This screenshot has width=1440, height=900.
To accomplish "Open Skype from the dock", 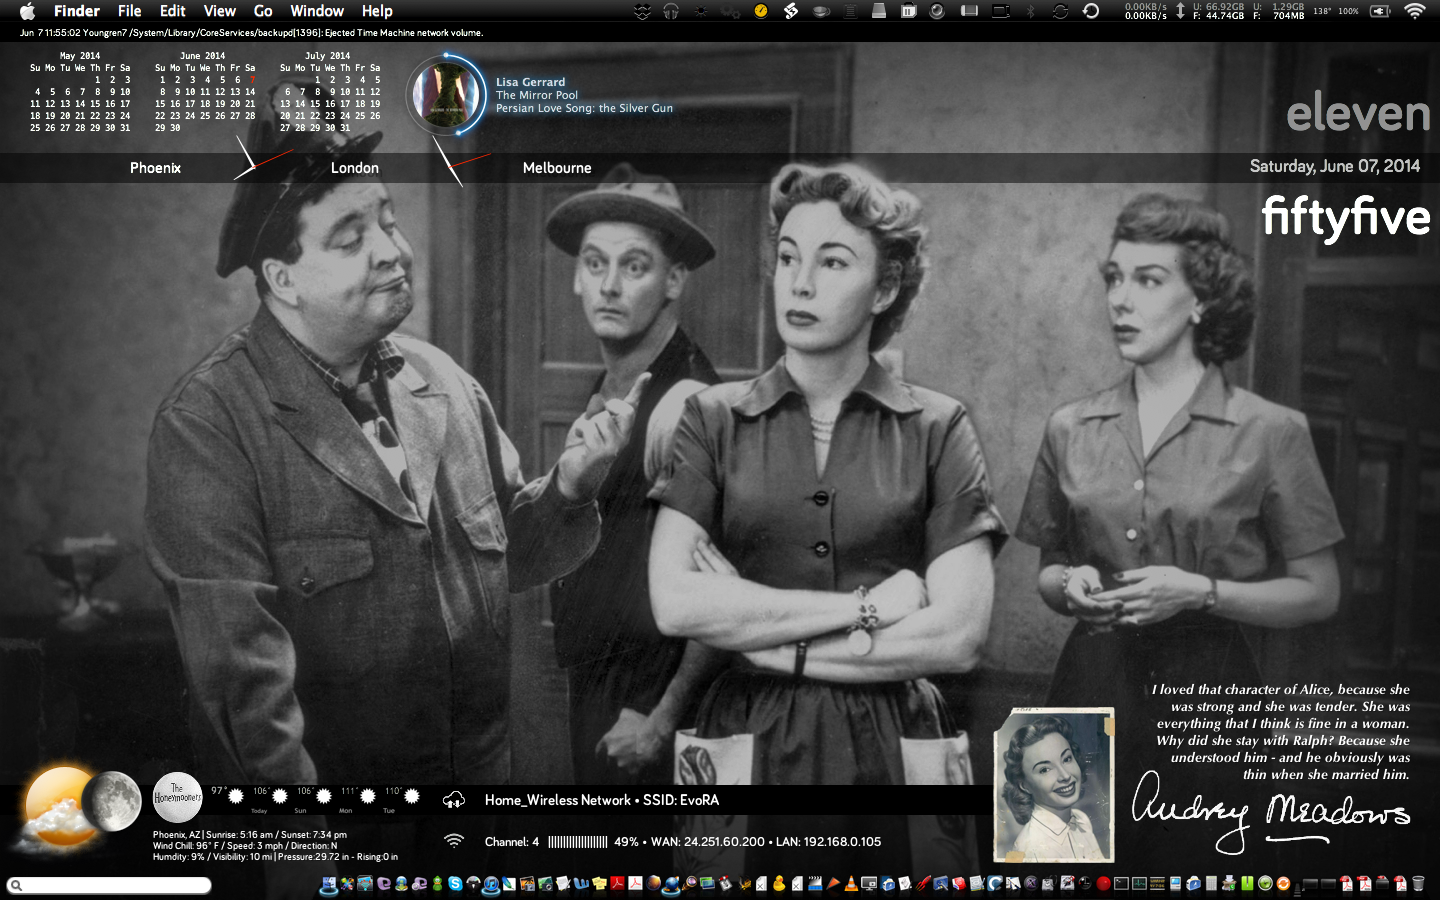I will pyautogui.click(x=455, y=884).
